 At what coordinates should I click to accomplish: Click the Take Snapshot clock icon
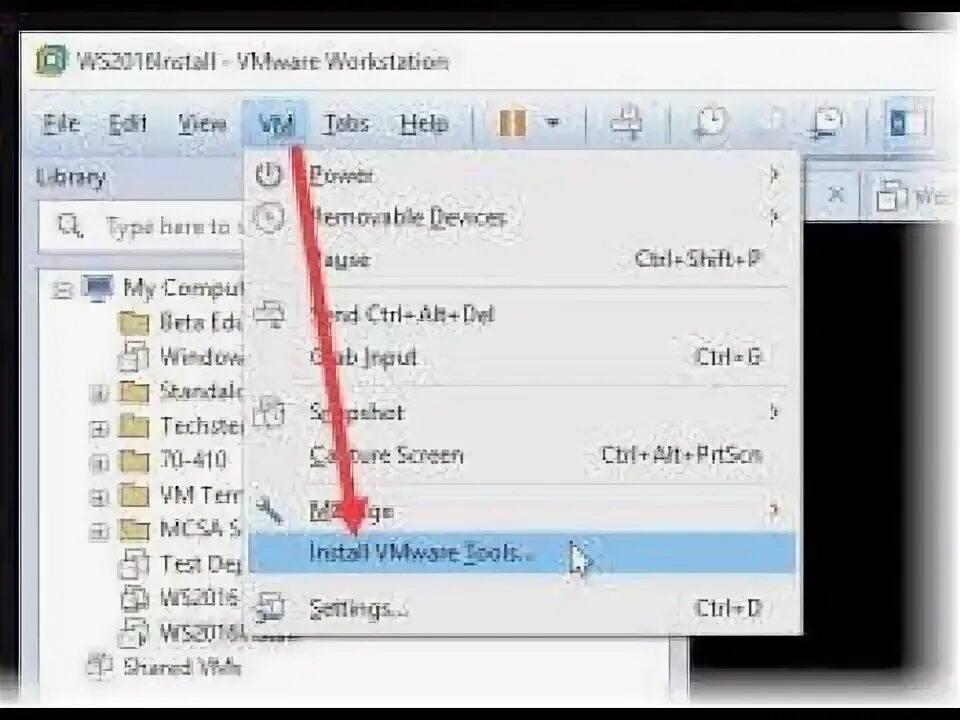[710, 122]
